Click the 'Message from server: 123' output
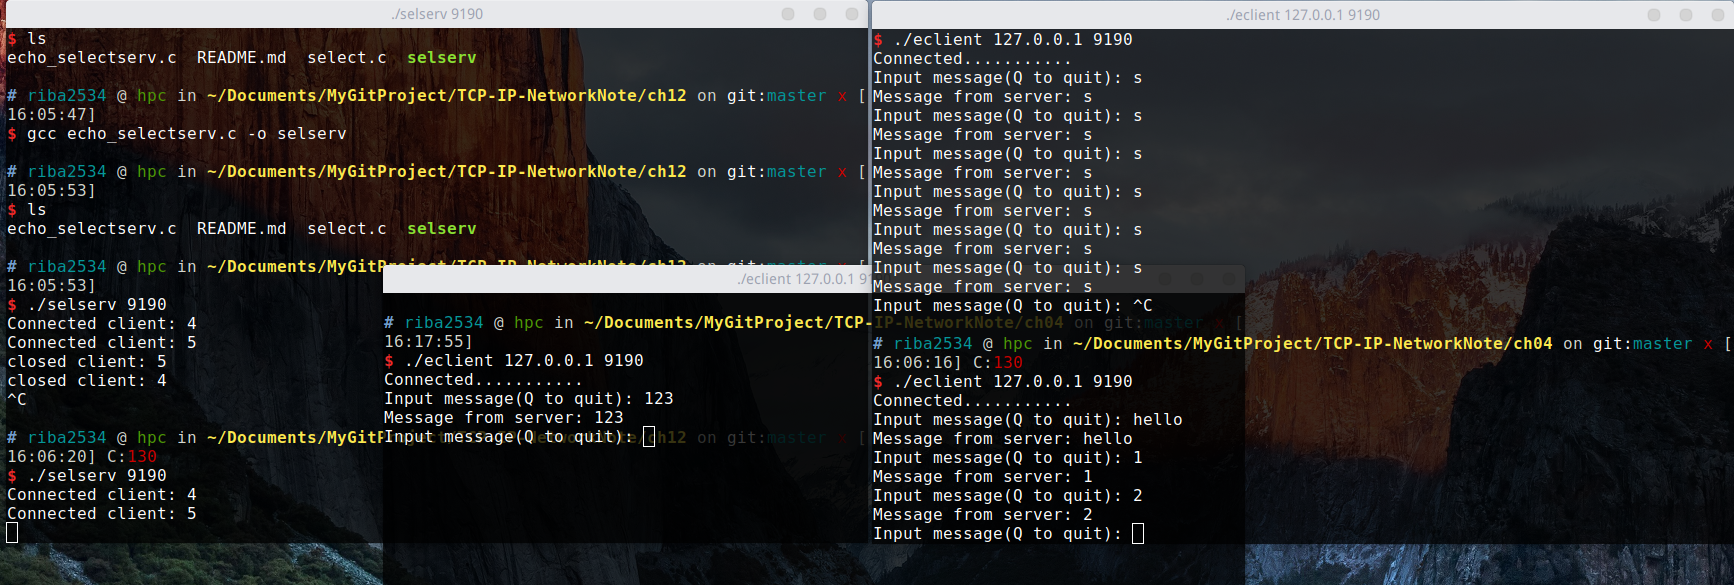Viewport: 1734px width, 585px height. (x=503, y=418)
